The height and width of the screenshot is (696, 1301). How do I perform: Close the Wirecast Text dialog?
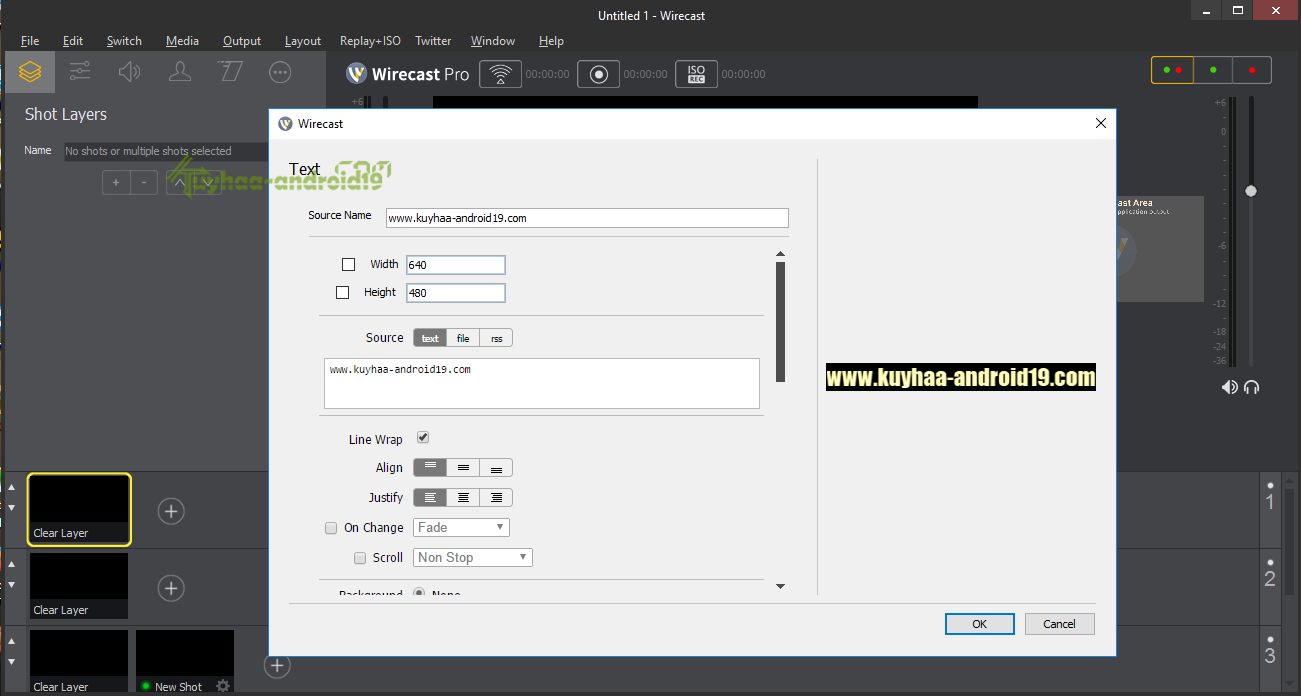coord(1101,123)
